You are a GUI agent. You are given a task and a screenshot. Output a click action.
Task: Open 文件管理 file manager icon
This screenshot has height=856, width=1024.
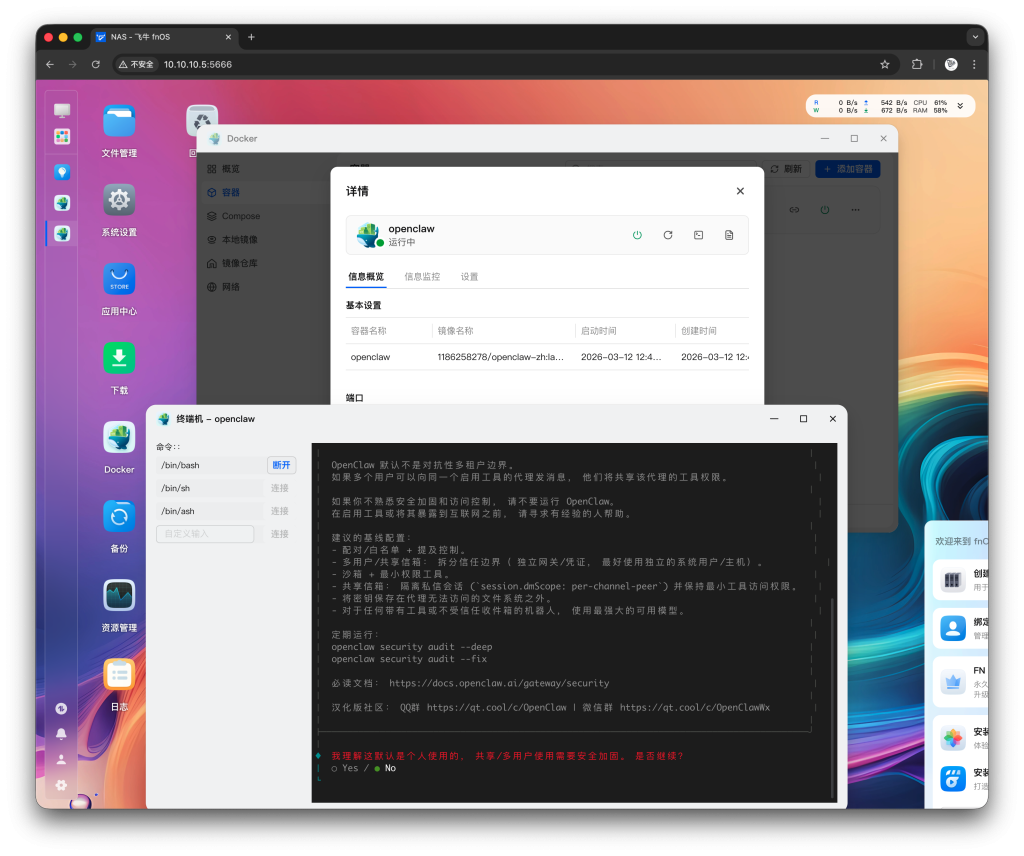point(119,122)
